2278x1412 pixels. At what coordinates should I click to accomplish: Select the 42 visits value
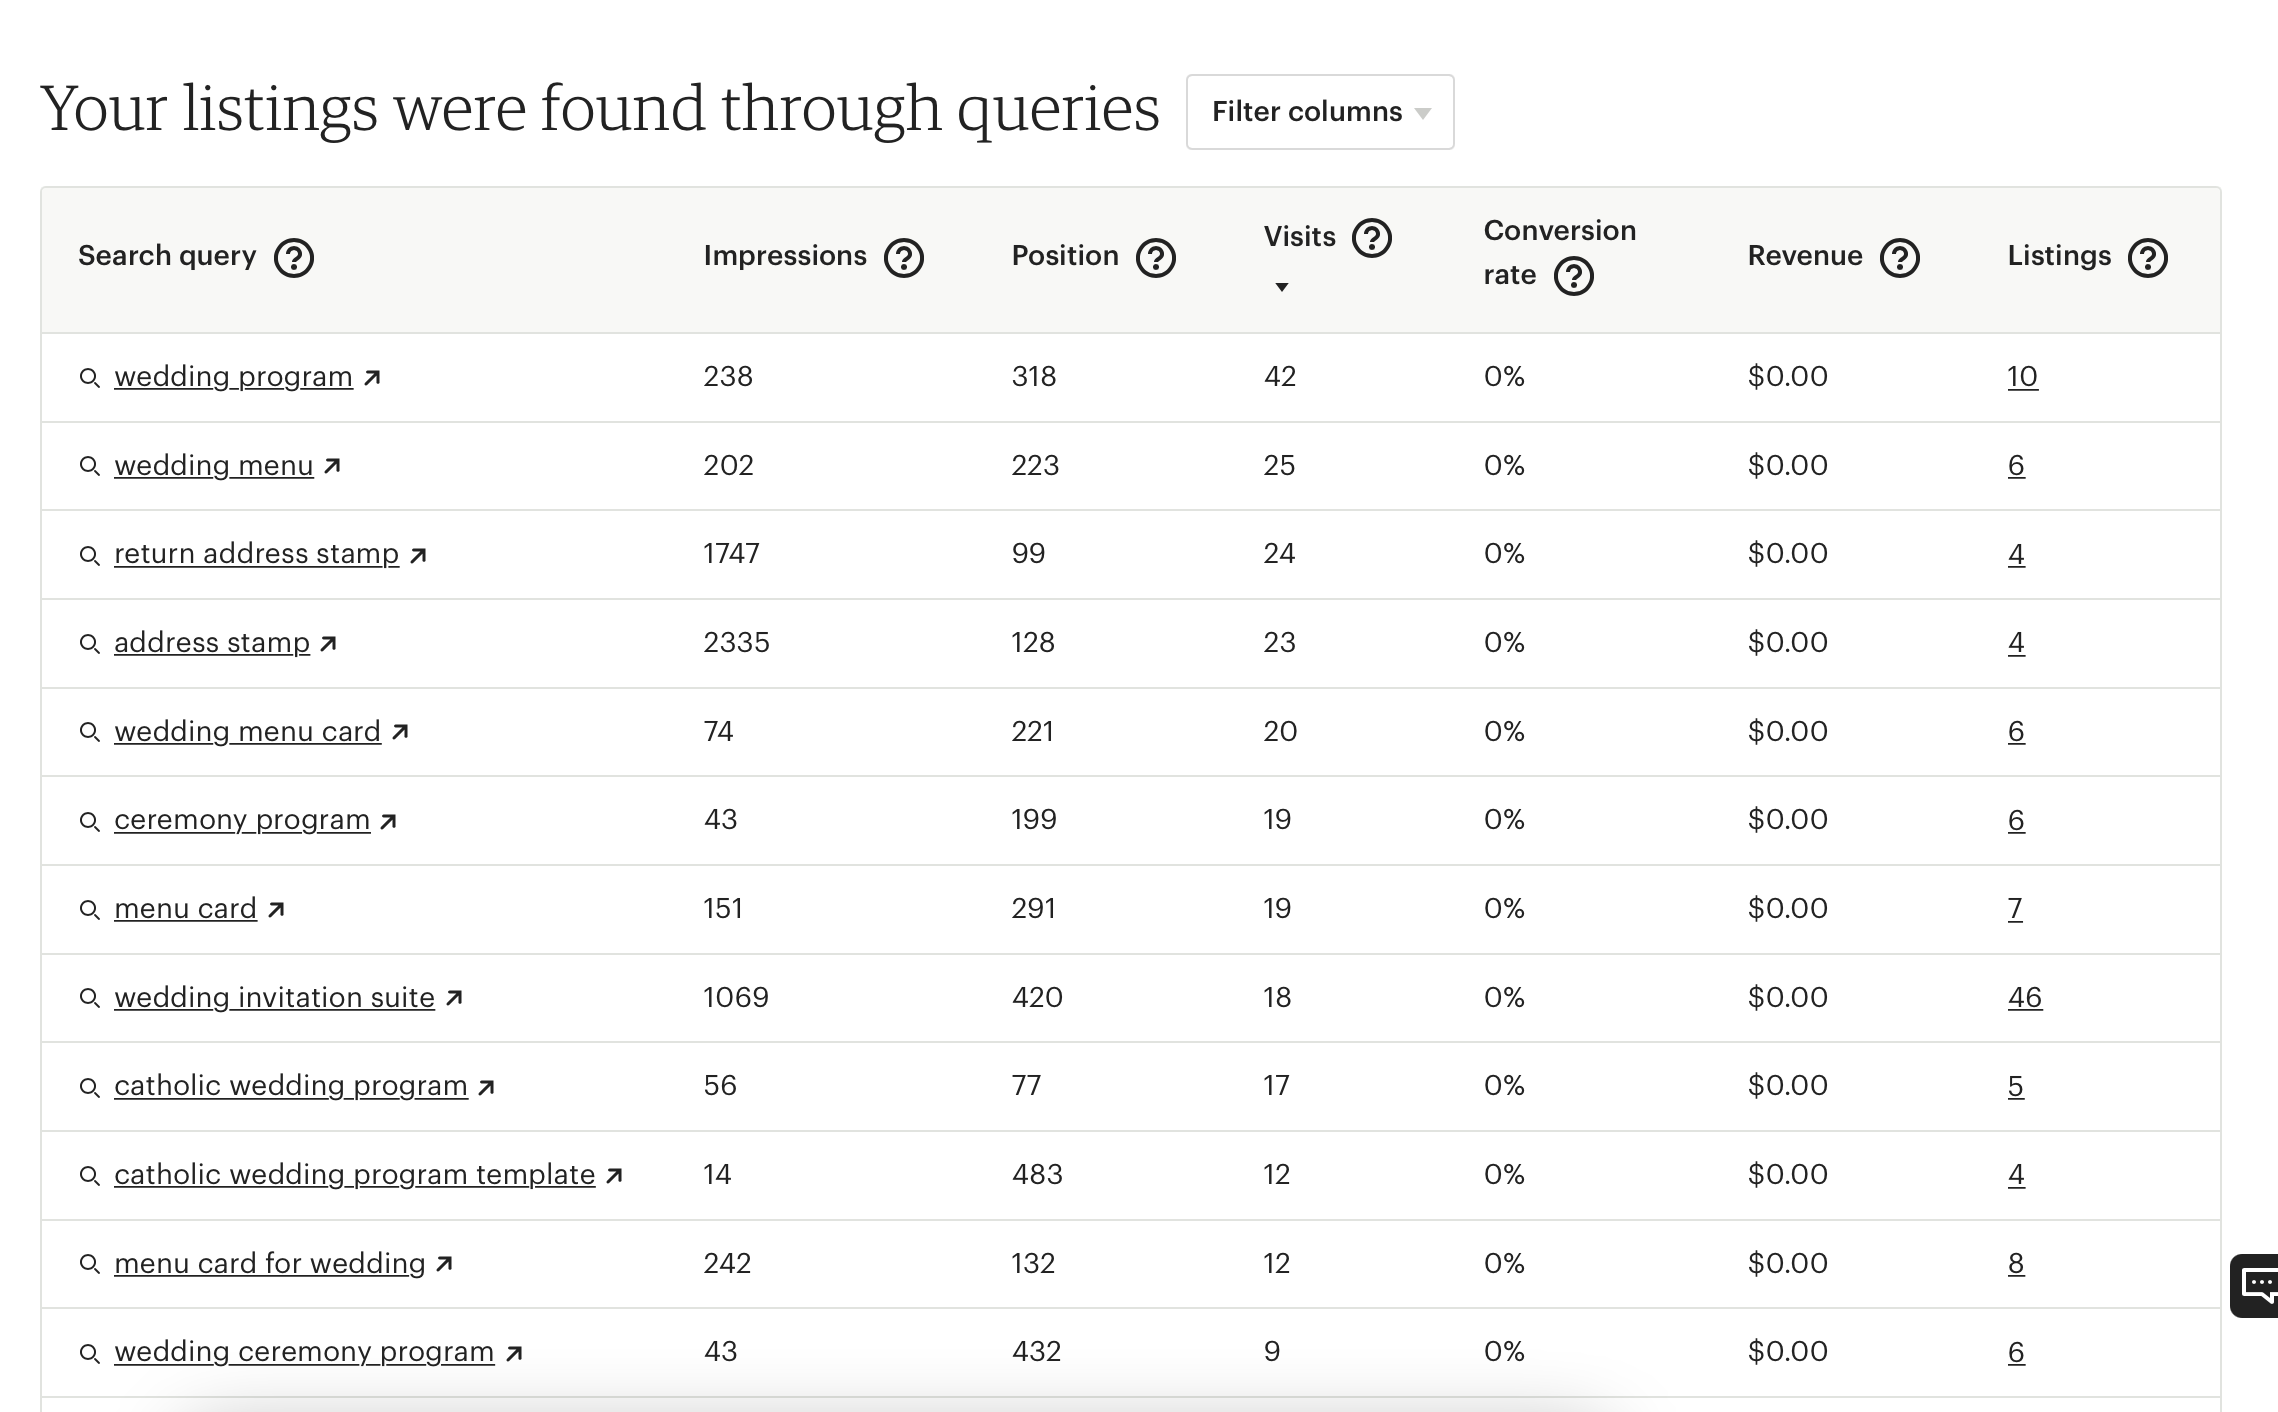[1280, 377]
